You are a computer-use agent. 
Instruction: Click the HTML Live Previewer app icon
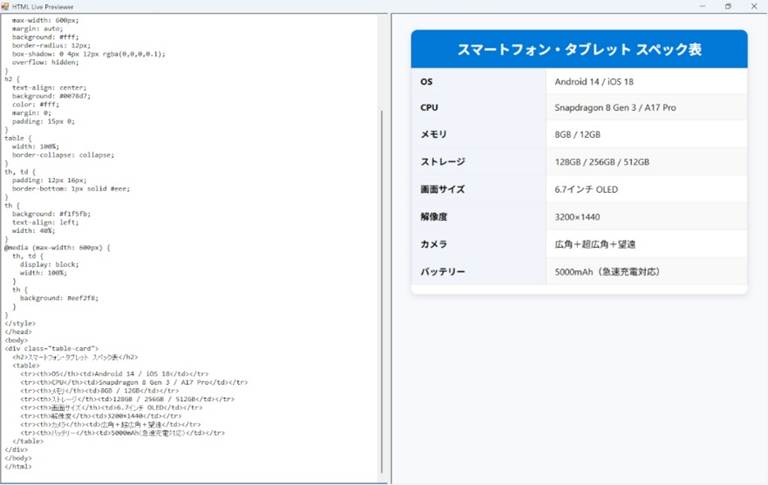point(8,6)
